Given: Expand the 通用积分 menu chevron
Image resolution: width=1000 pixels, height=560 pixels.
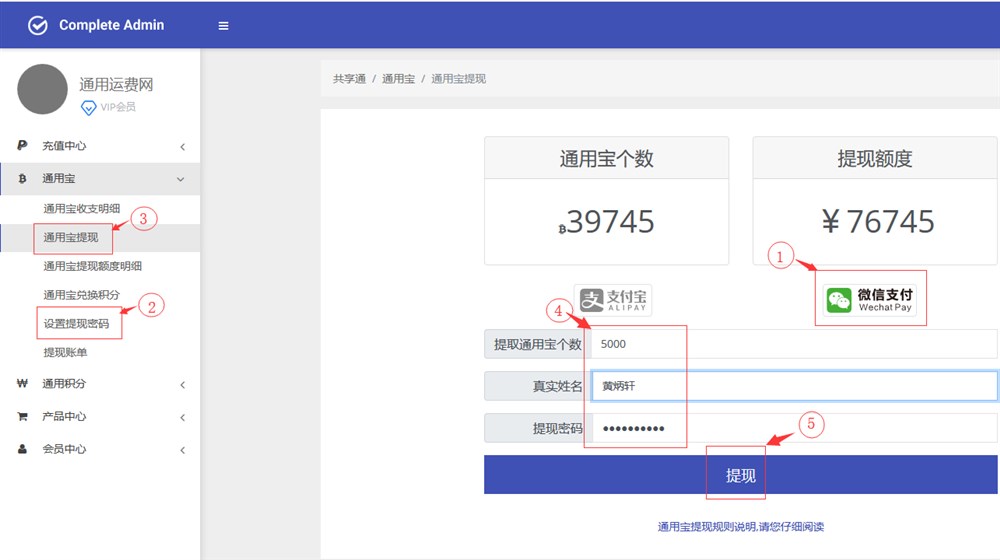Looking at the screenshot, I should (x=182, y=385).
